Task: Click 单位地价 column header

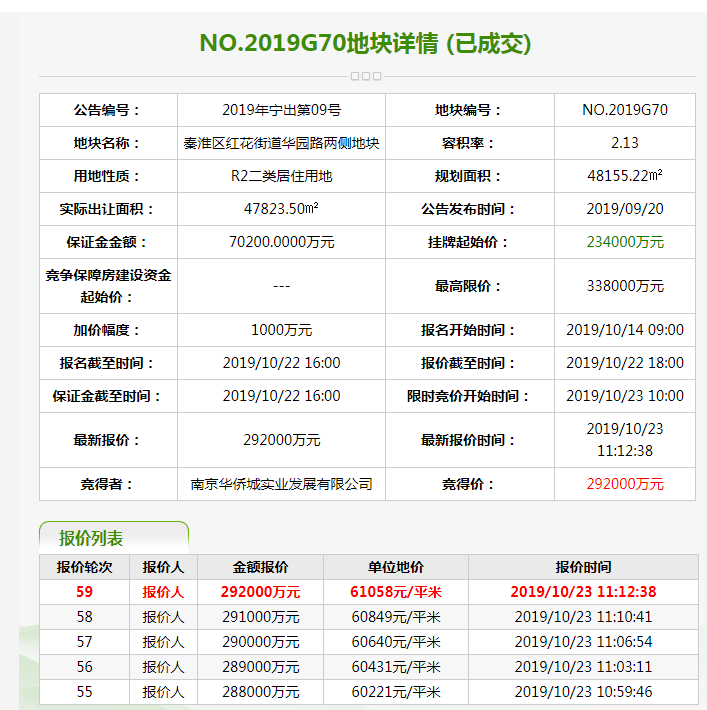Action: pyautogui.click(x=396, y=567)
